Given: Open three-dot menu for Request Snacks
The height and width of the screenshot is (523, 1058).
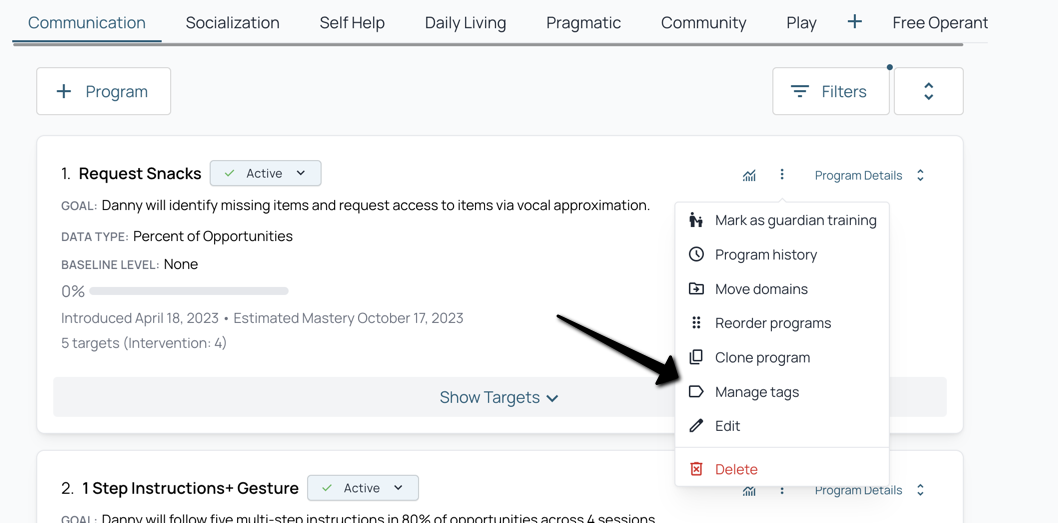Looking at the screenshot, I should [782, 175].
